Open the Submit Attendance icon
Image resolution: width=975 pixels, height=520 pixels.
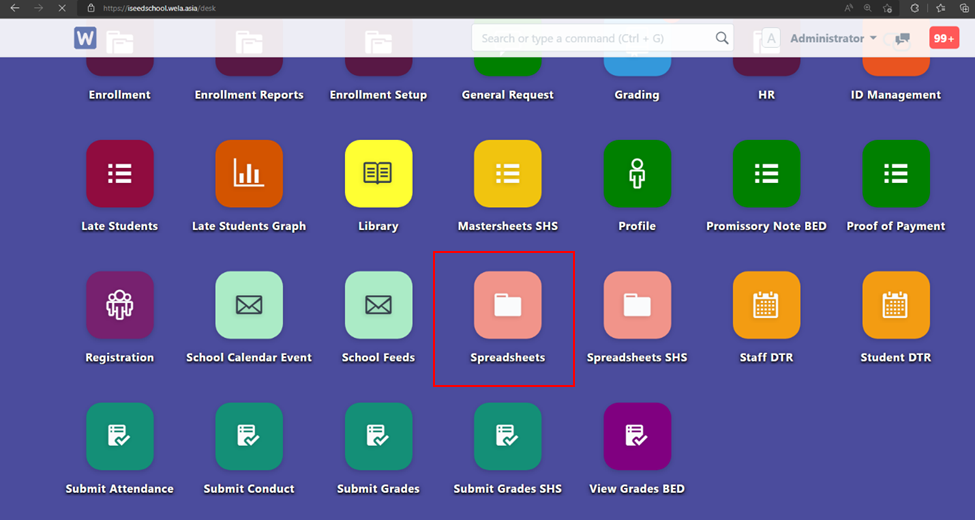point(120,436)
